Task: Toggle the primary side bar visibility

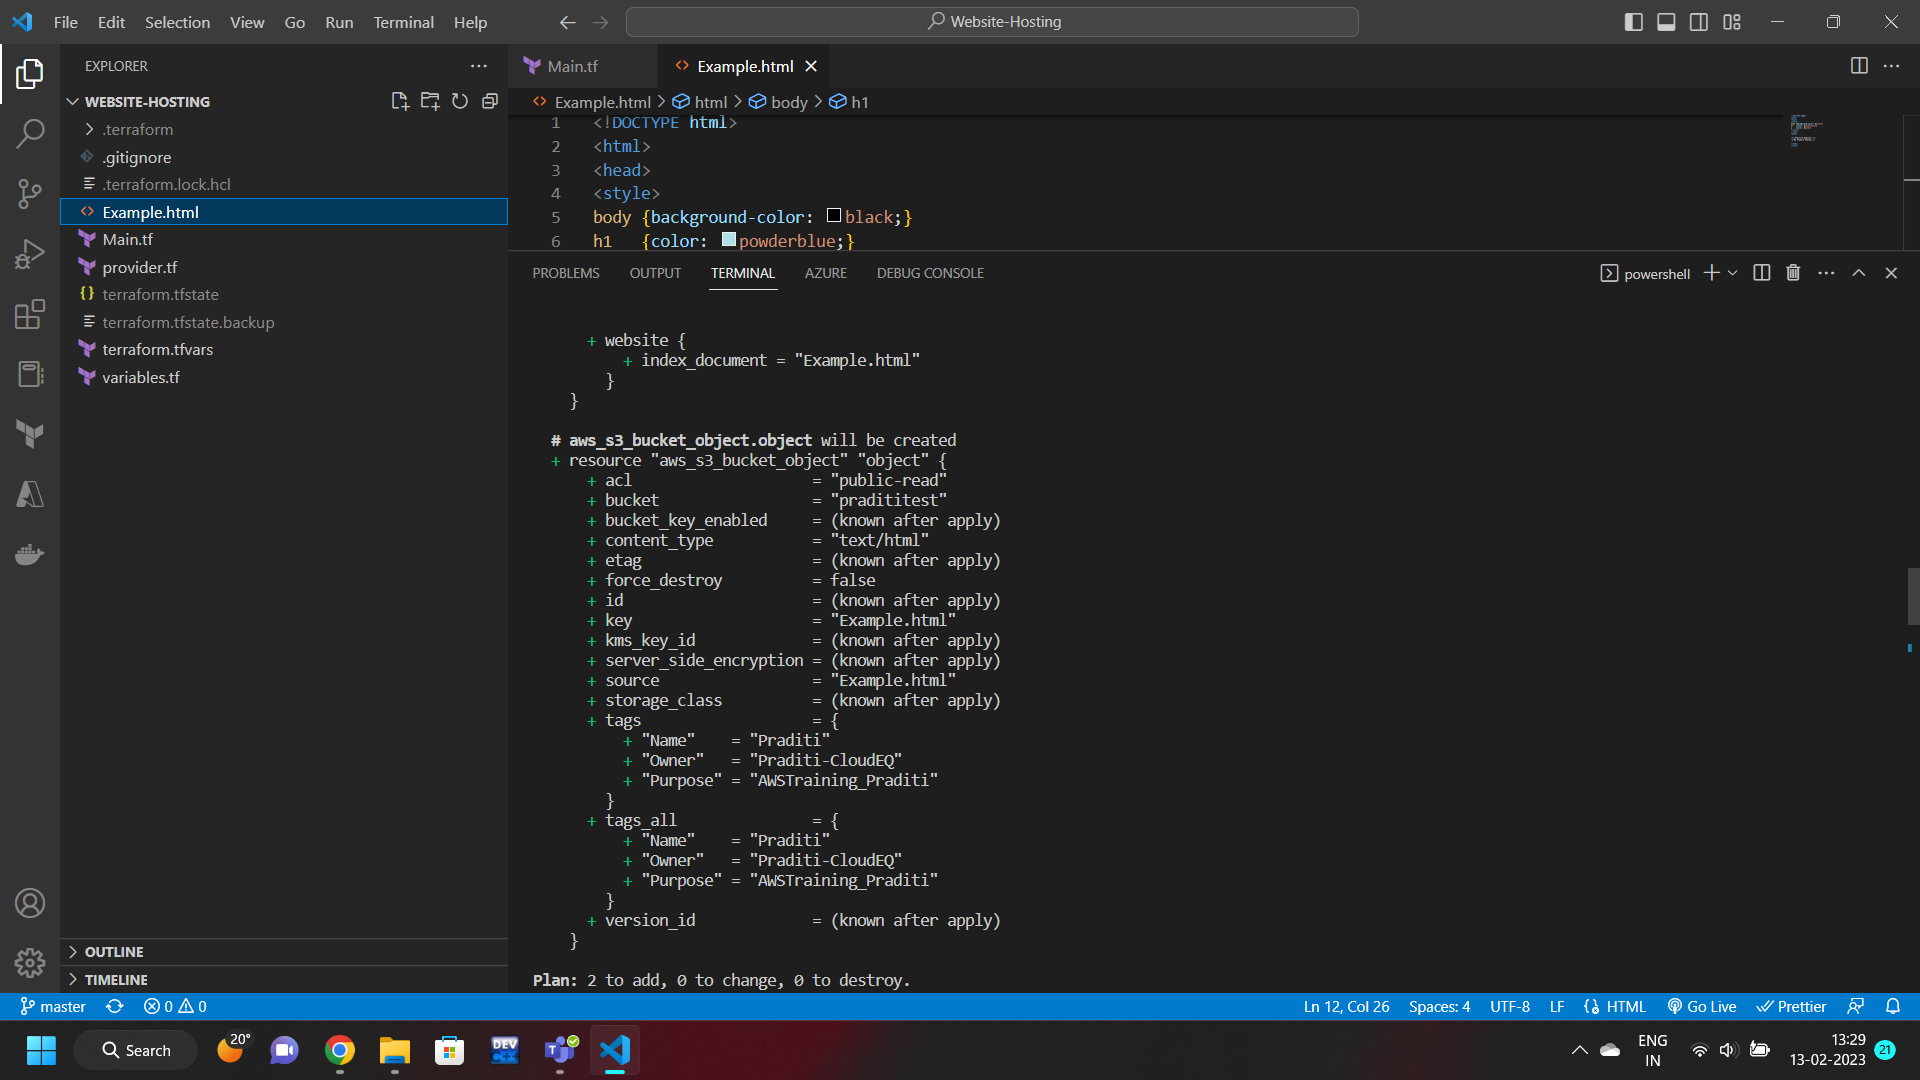Action: click(x=1634, y=21)
